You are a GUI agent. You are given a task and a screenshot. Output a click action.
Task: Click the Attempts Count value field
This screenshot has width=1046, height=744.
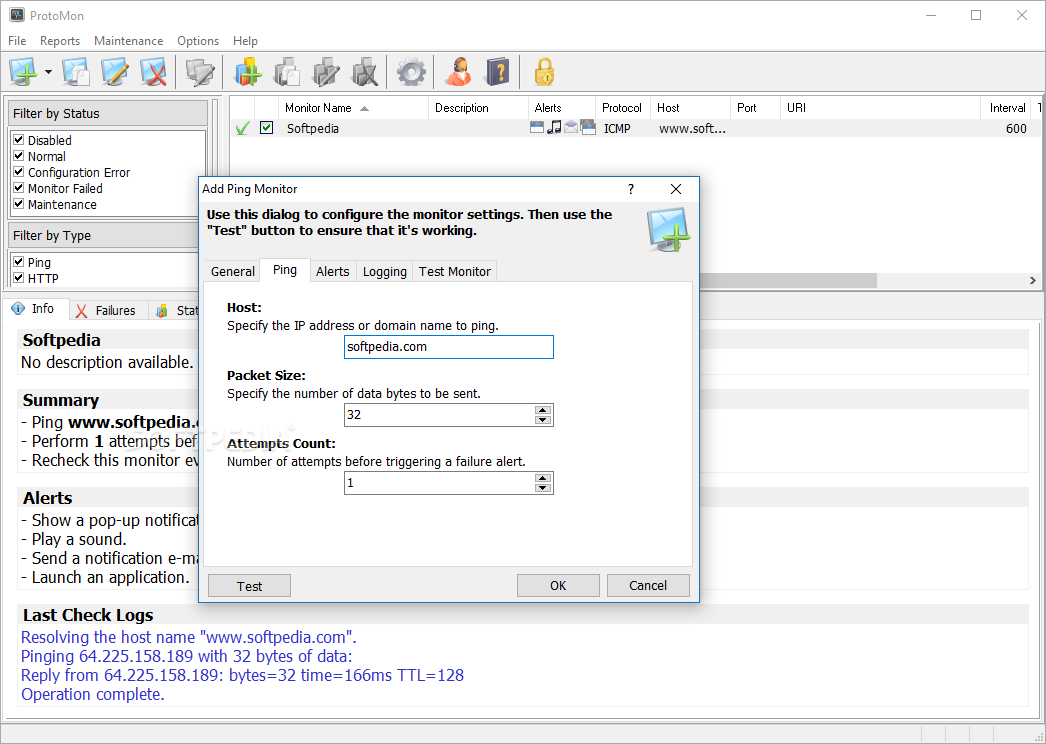click(x=439, y=483)
